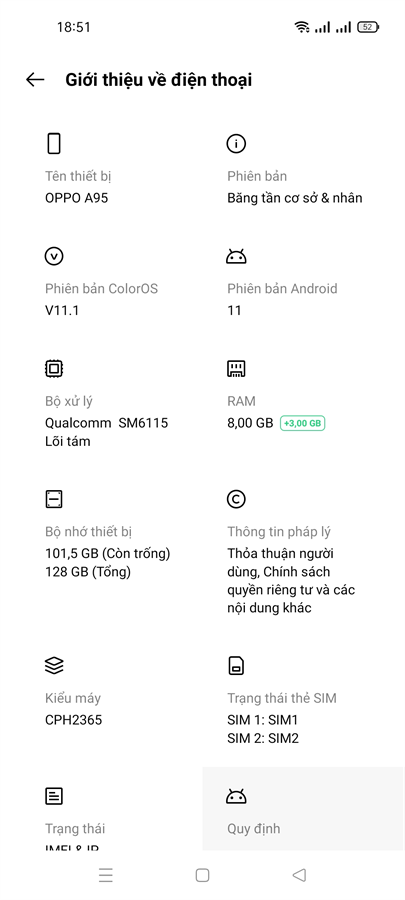405x900 pixels.
Task: Tap the SIM card icon
Action: 236,666
